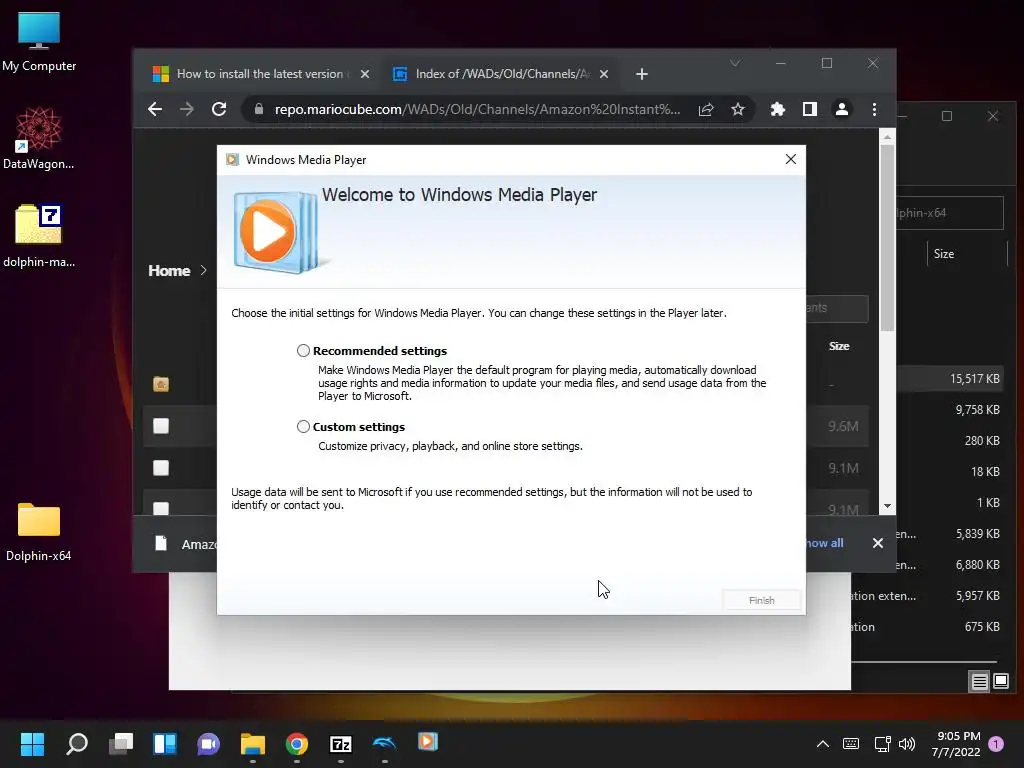Click the Finish button in Media Player setup
The height and width of the screenshot is (768, 1024).
(761, 600)
